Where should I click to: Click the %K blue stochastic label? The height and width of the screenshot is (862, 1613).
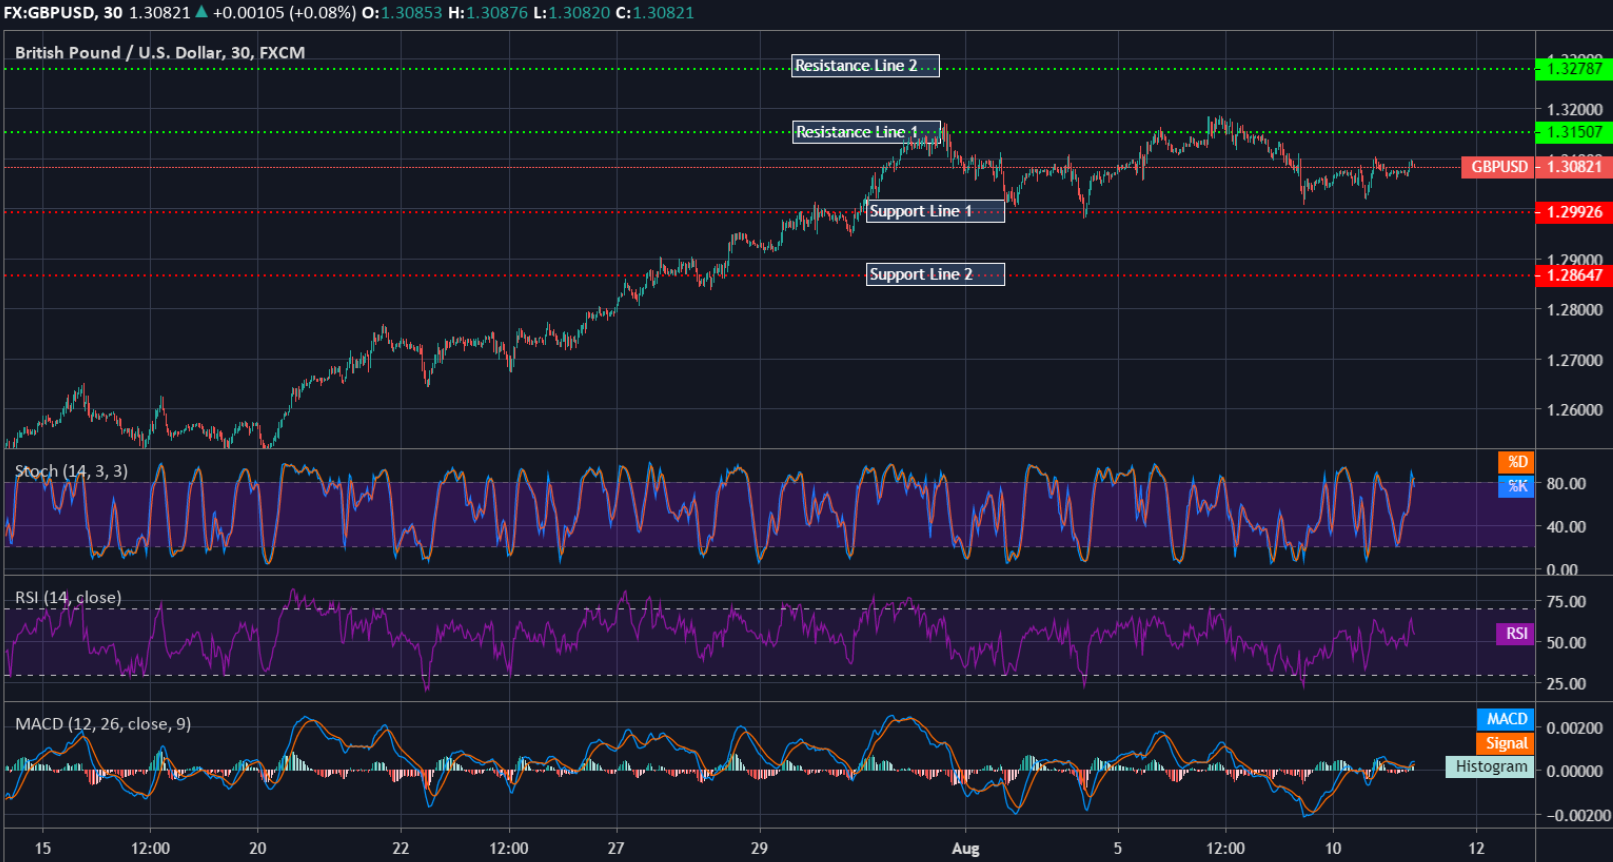point(1516,486)
